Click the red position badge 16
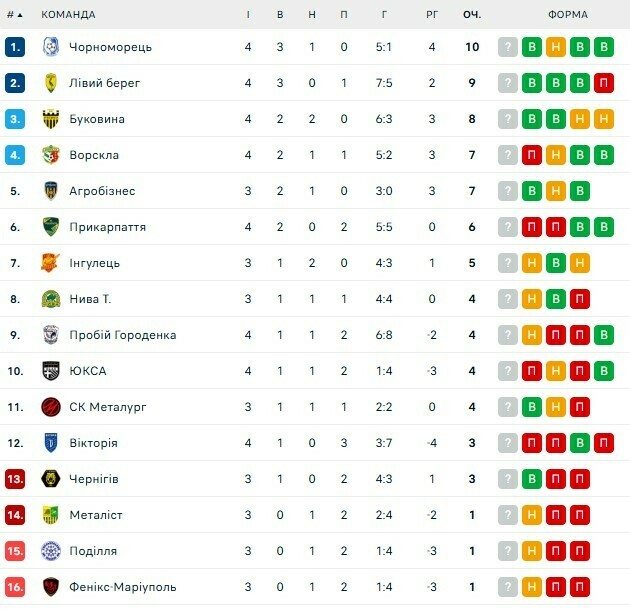This screenshot has width=630, height=611. [x=15, y=587]
